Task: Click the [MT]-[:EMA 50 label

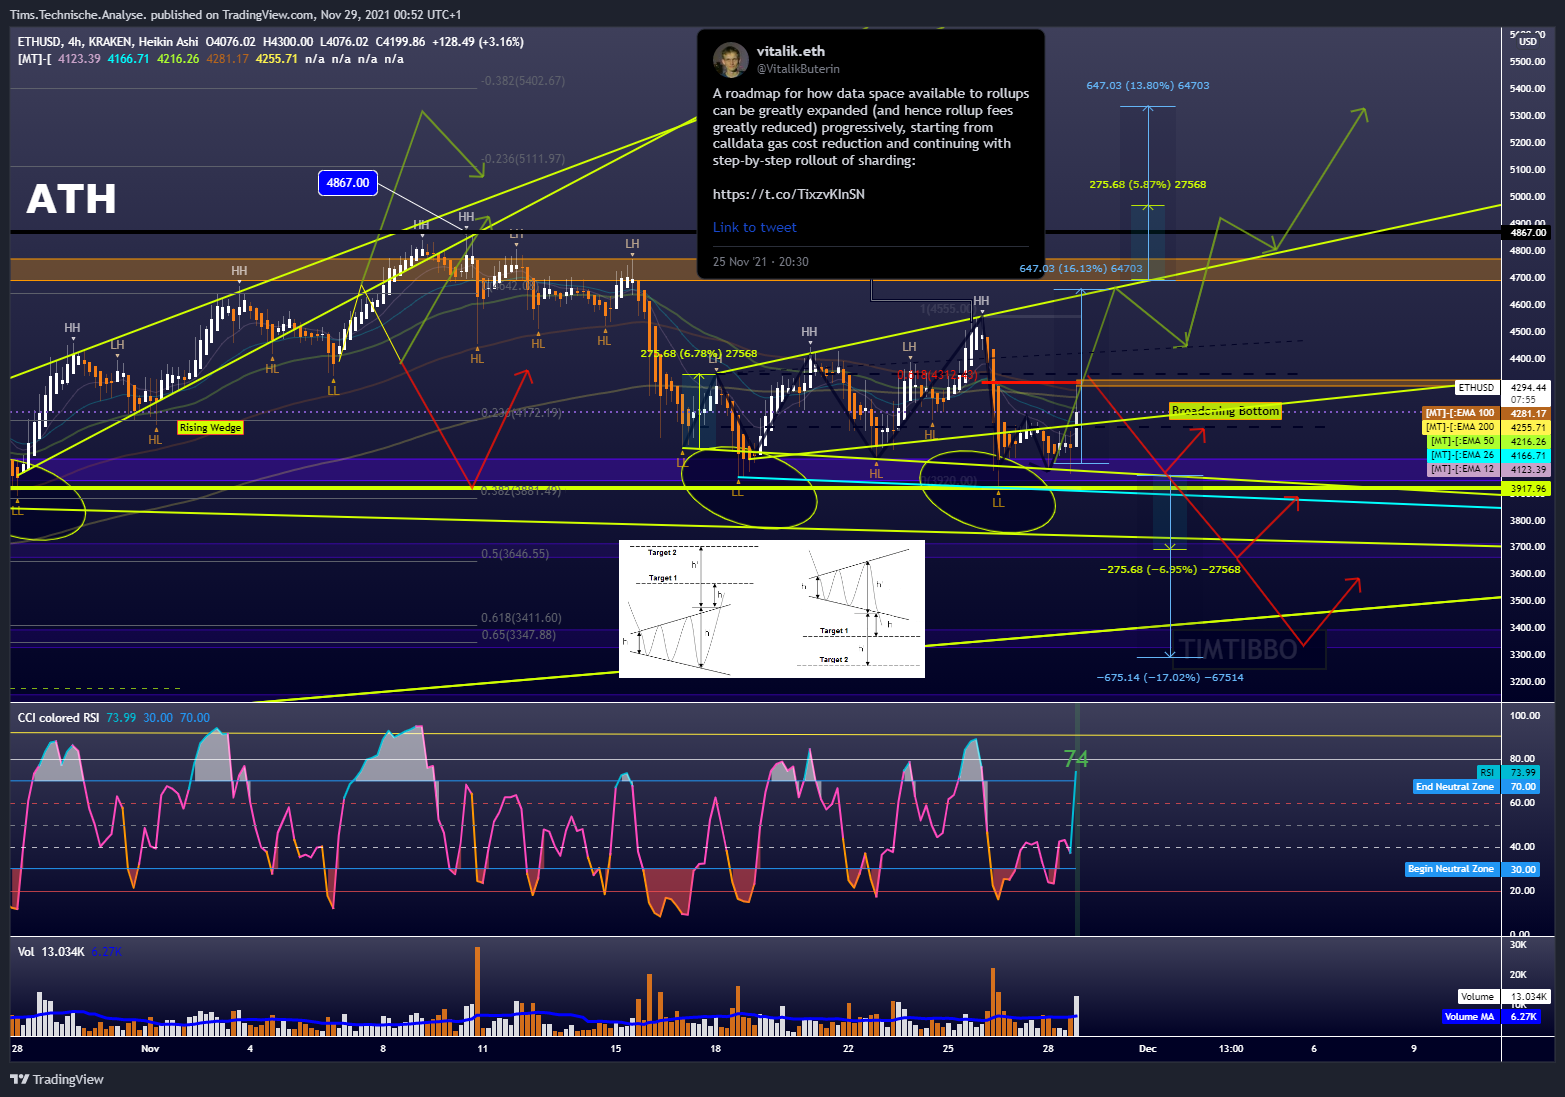Action: 1462,441
